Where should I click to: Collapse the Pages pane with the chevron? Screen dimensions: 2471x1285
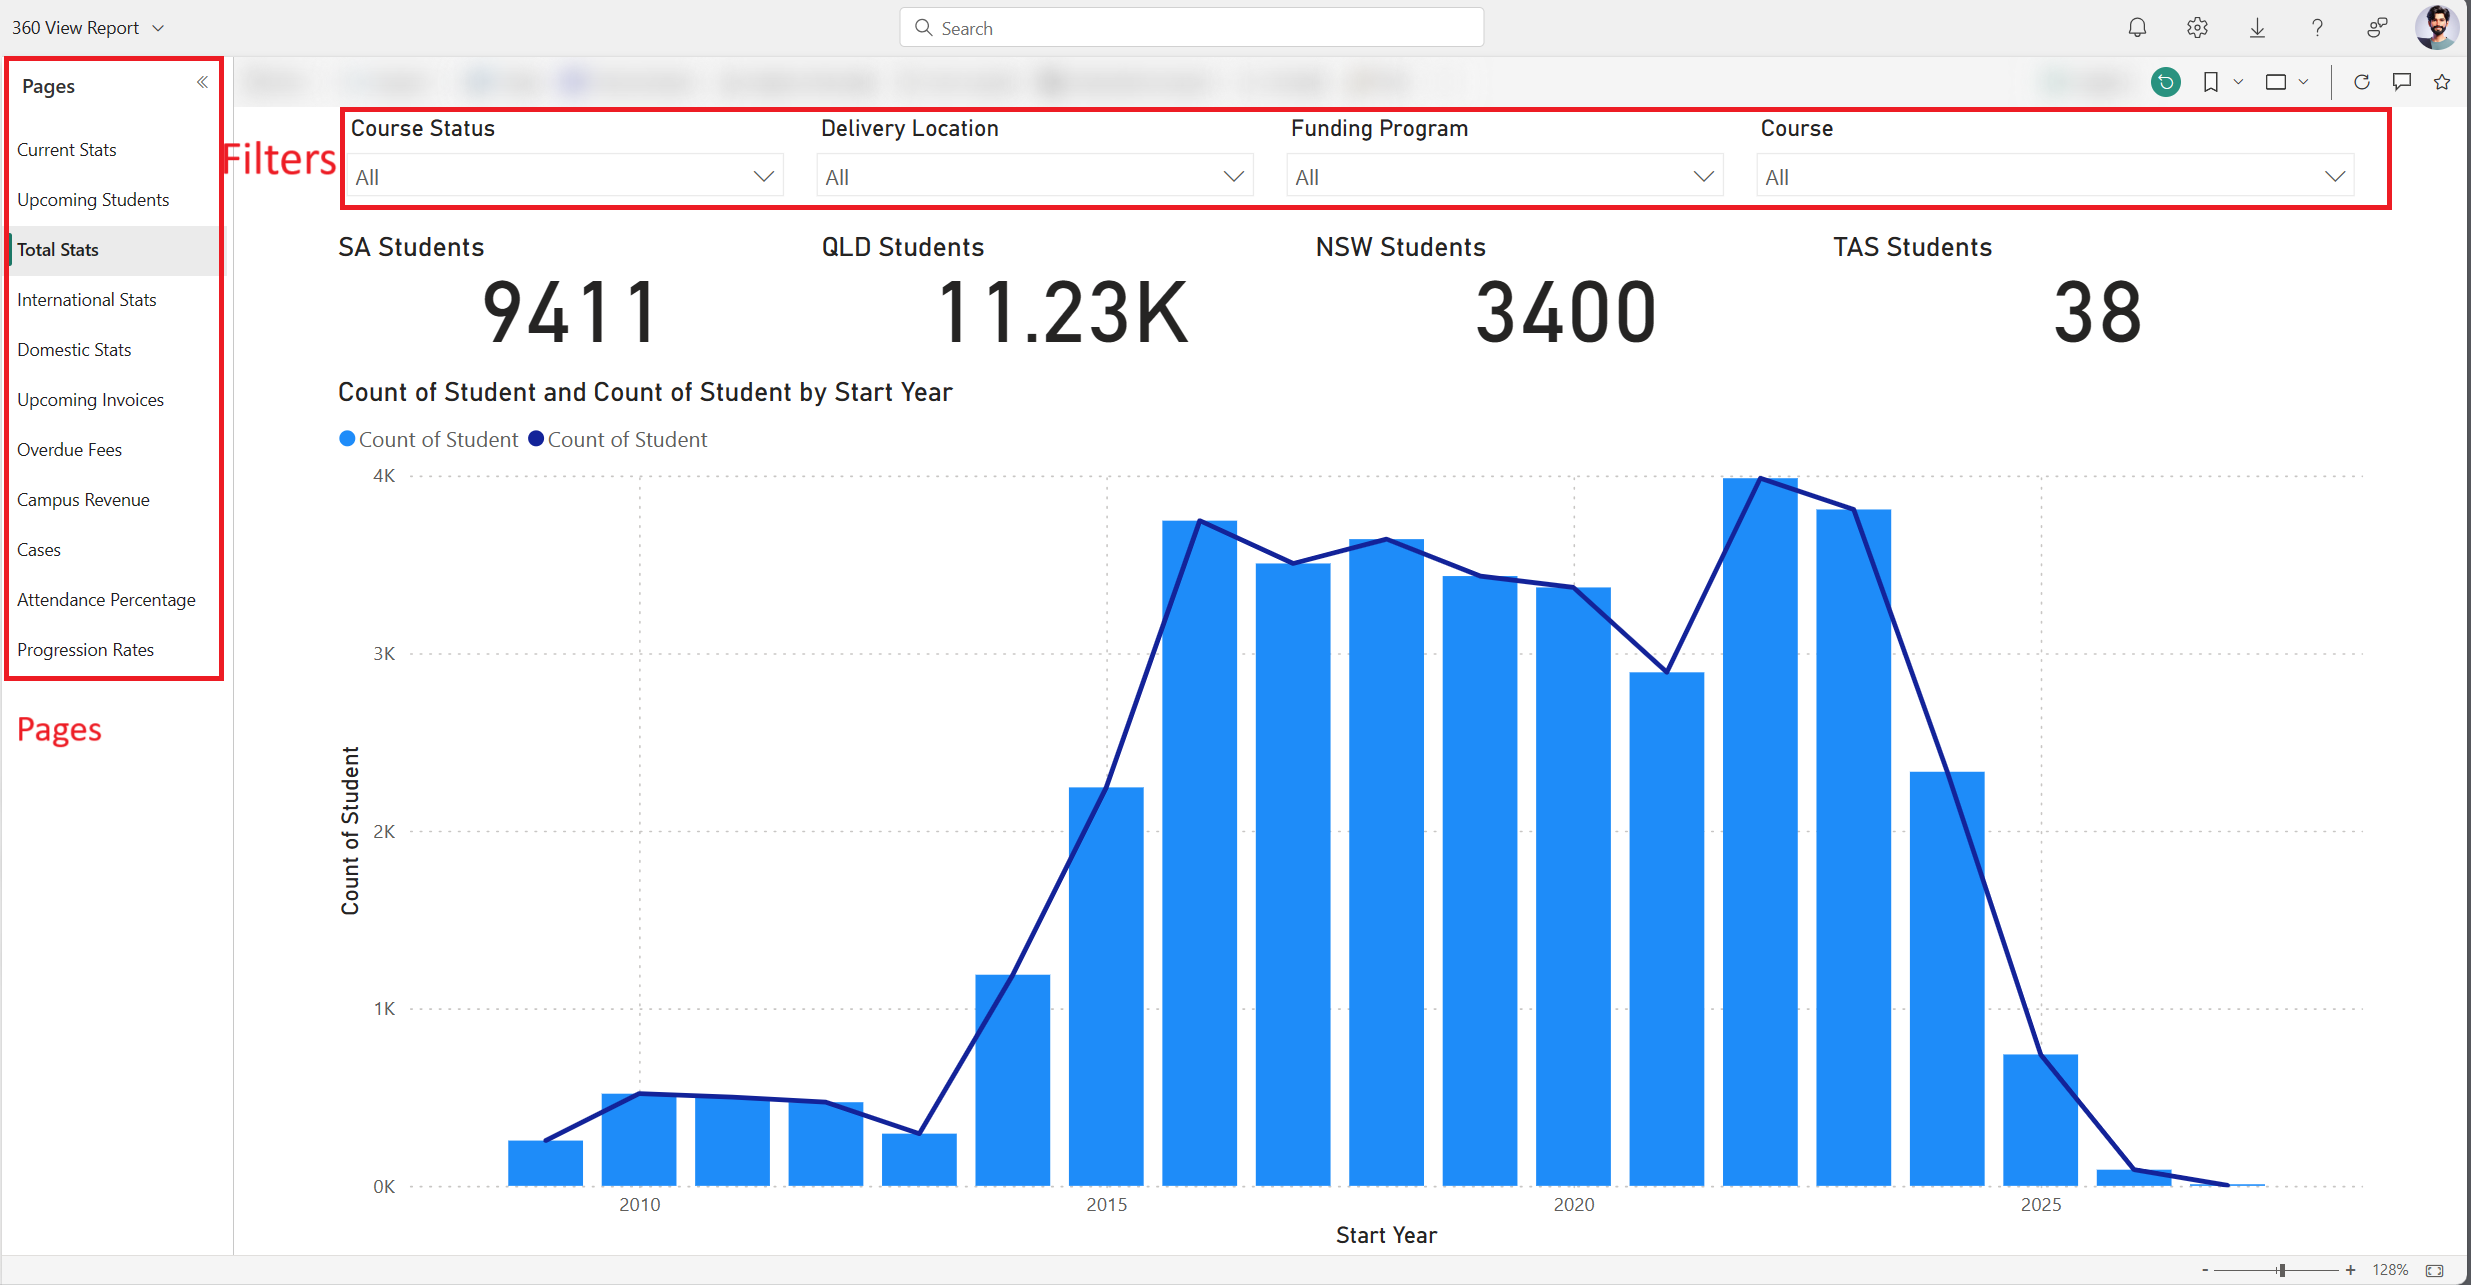(201, 83)
